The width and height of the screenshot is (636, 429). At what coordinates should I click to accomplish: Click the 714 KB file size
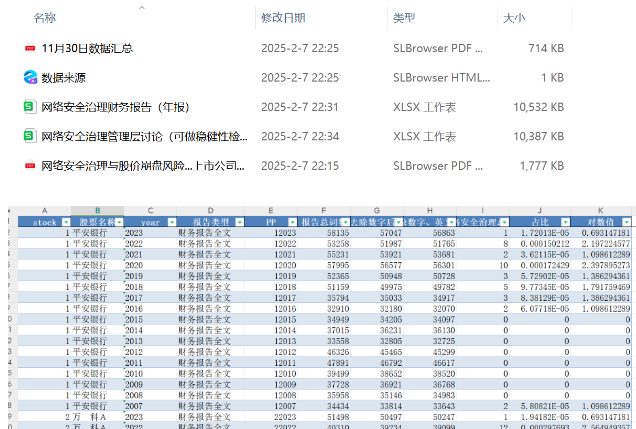546,48
